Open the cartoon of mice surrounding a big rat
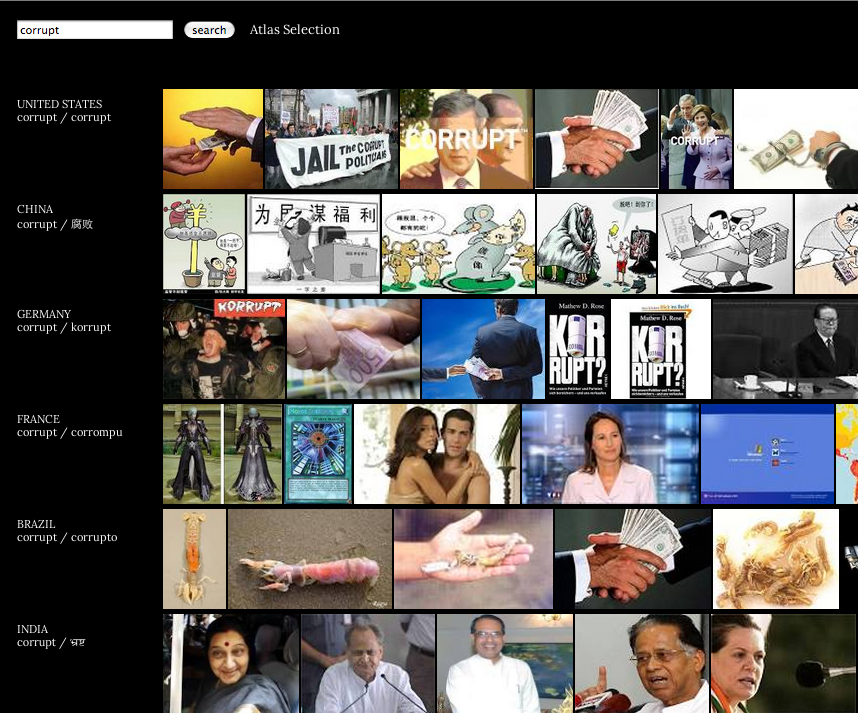The image size is (858, 713). pyautogui.click(x=458, y=244)
